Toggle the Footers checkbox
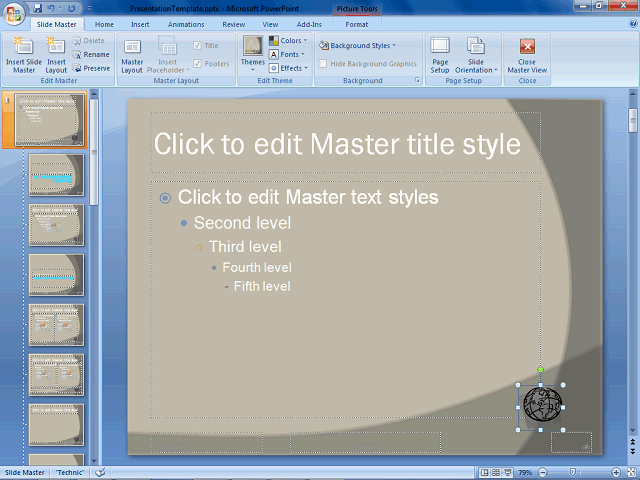The image size is (640, 480). point(198,63)
